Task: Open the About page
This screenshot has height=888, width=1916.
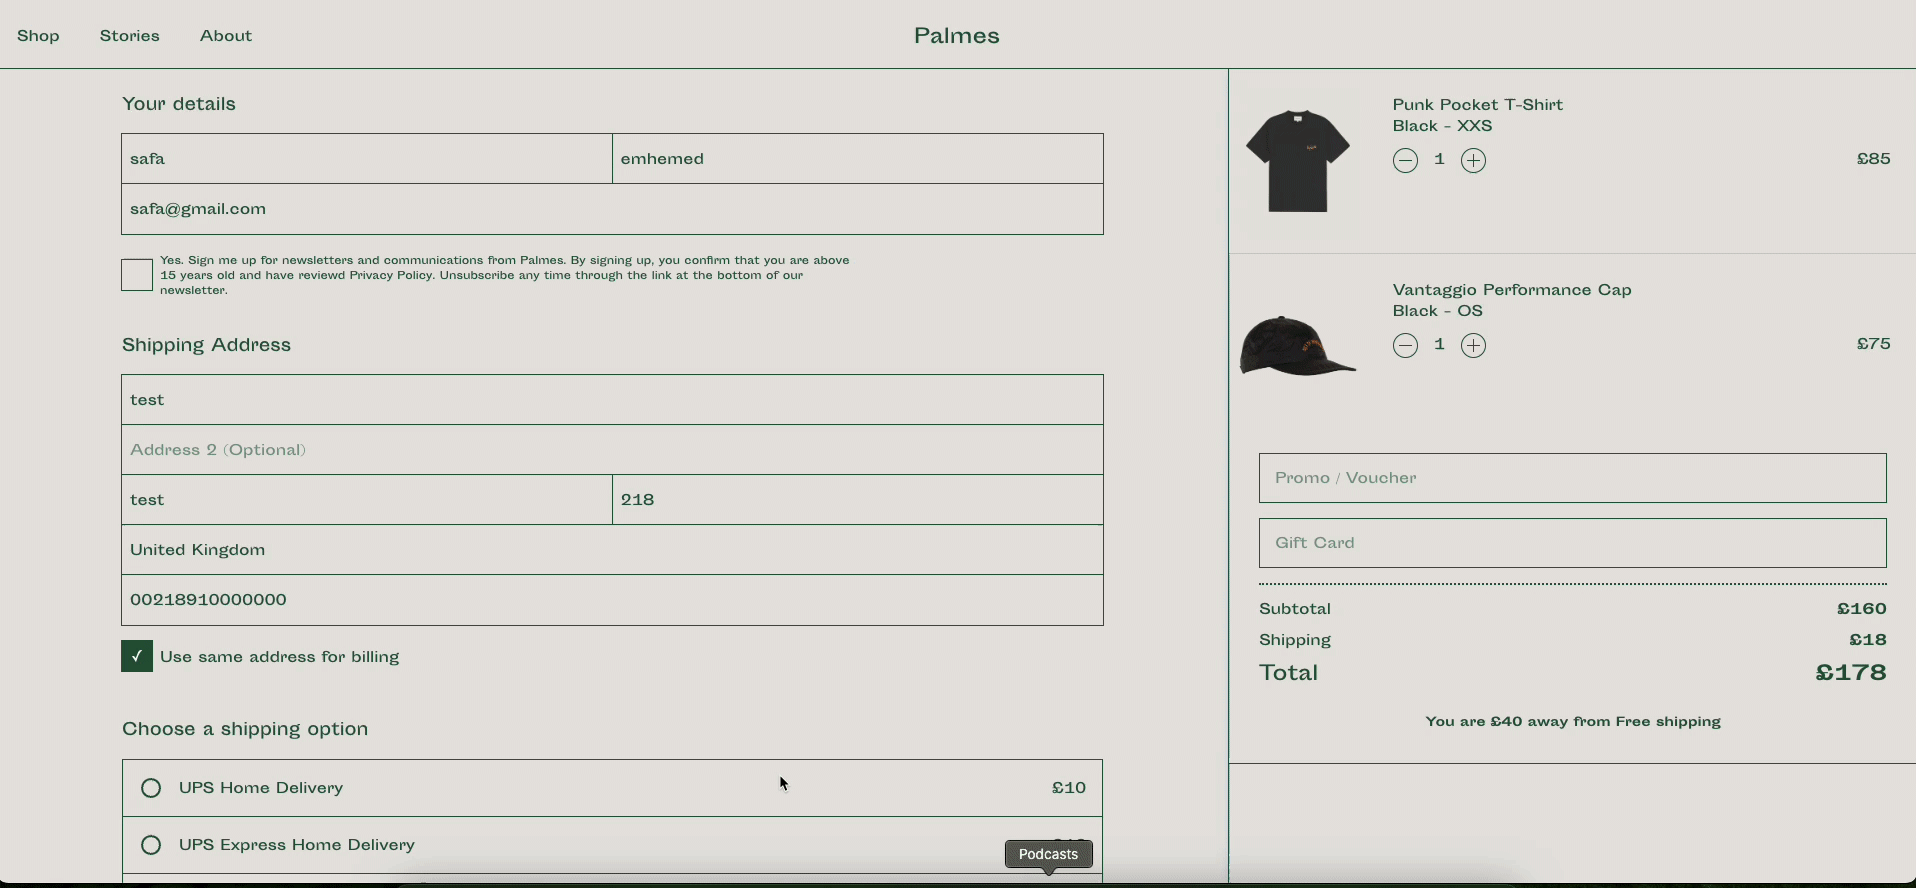Action: coord(226,36)
